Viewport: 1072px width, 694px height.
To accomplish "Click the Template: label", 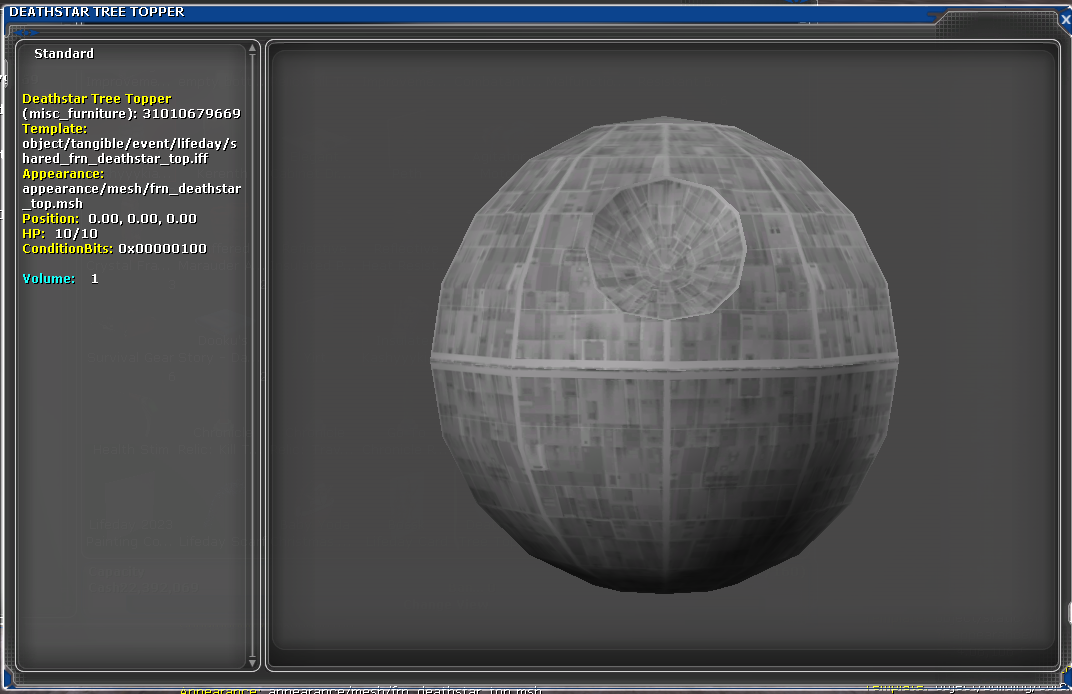I will tap(54, 129).
